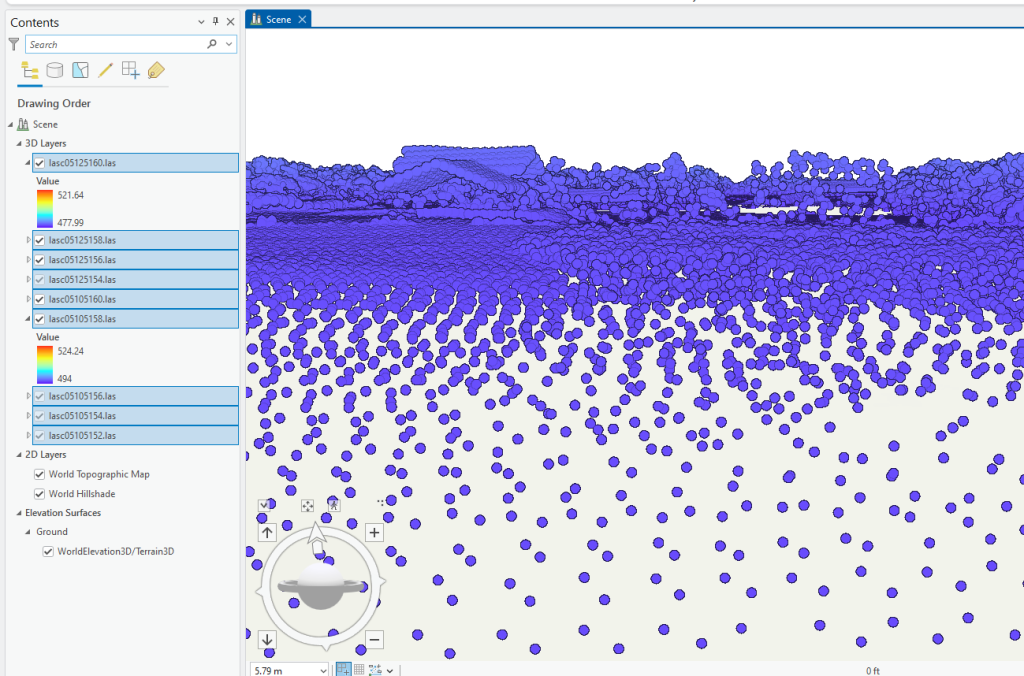Select List By Data Source icon

(55, 70)
